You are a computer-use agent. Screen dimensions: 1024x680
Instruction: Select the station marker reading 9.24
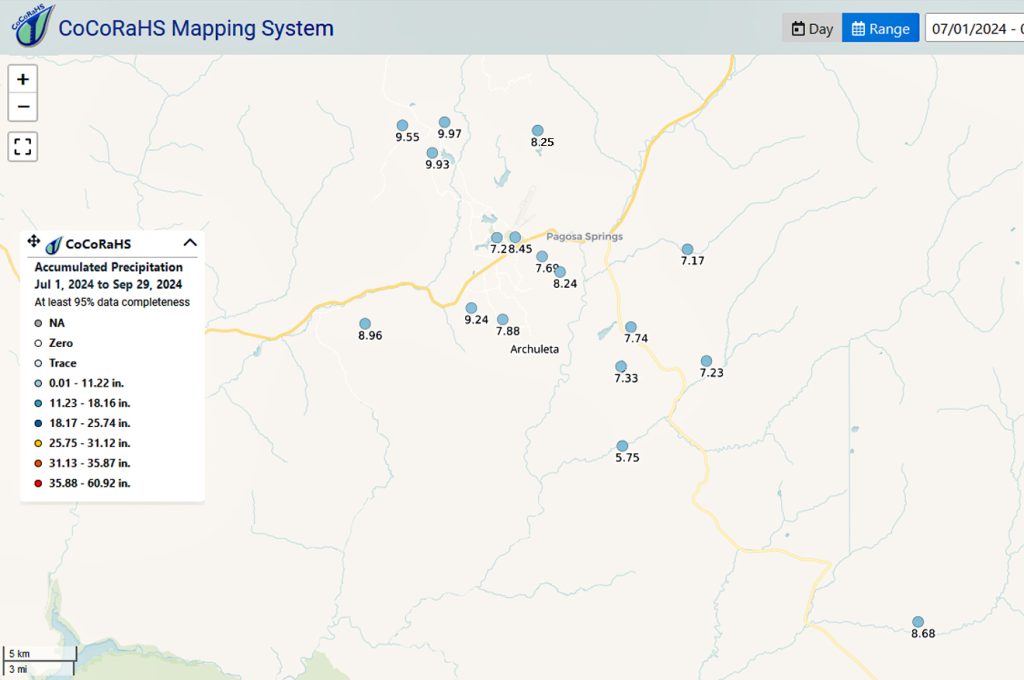pos(471,308)
